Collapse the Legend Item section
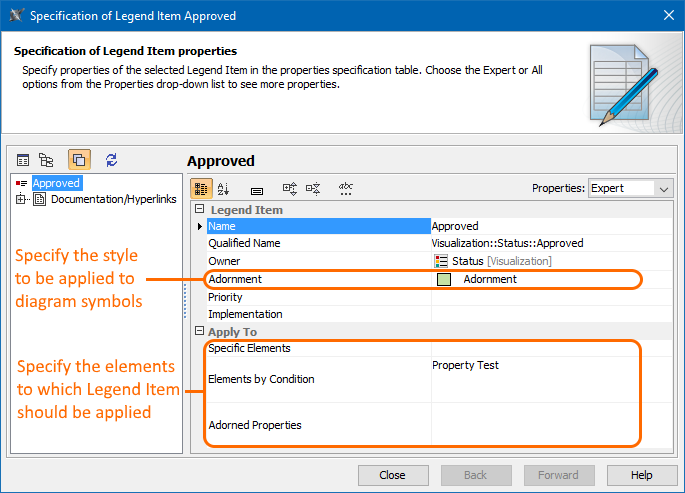 (x=199, y=210)
